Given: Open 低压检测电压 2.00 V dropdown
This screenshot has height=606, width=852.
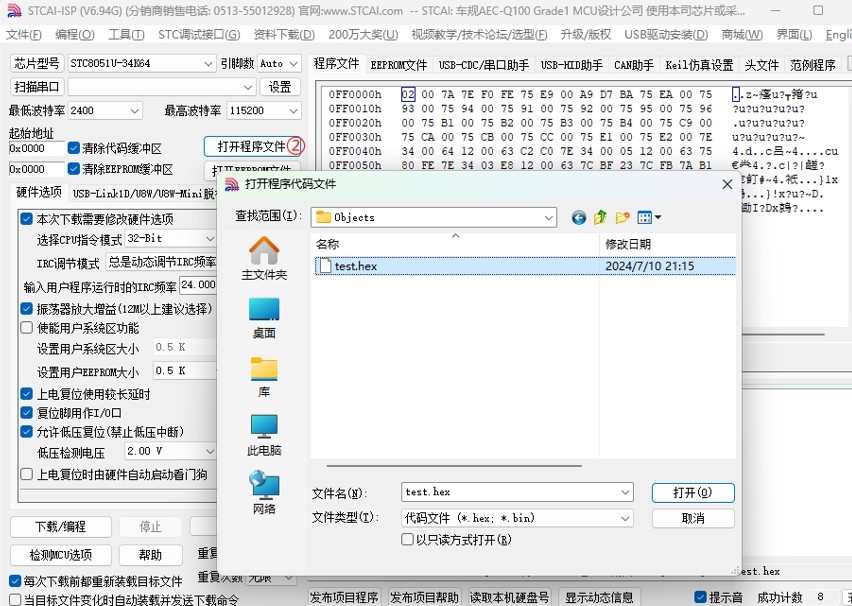Looking at the screenshot, I should 210,451.
